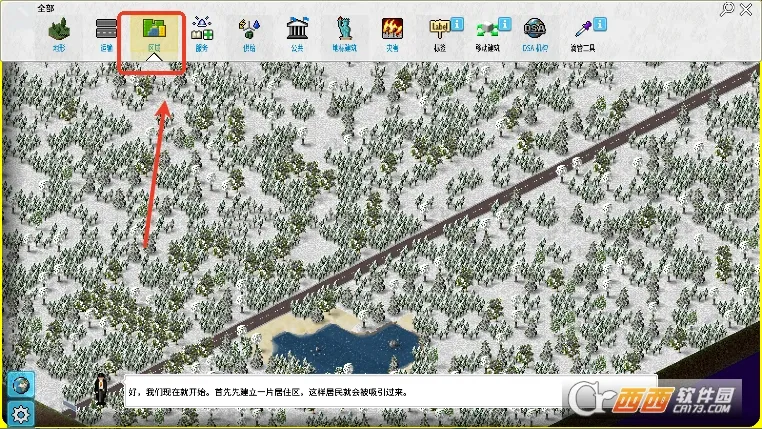762x429 pixels.
Task: Select the Move building (移动建筑) tool
Action: (x=487, y=34)
